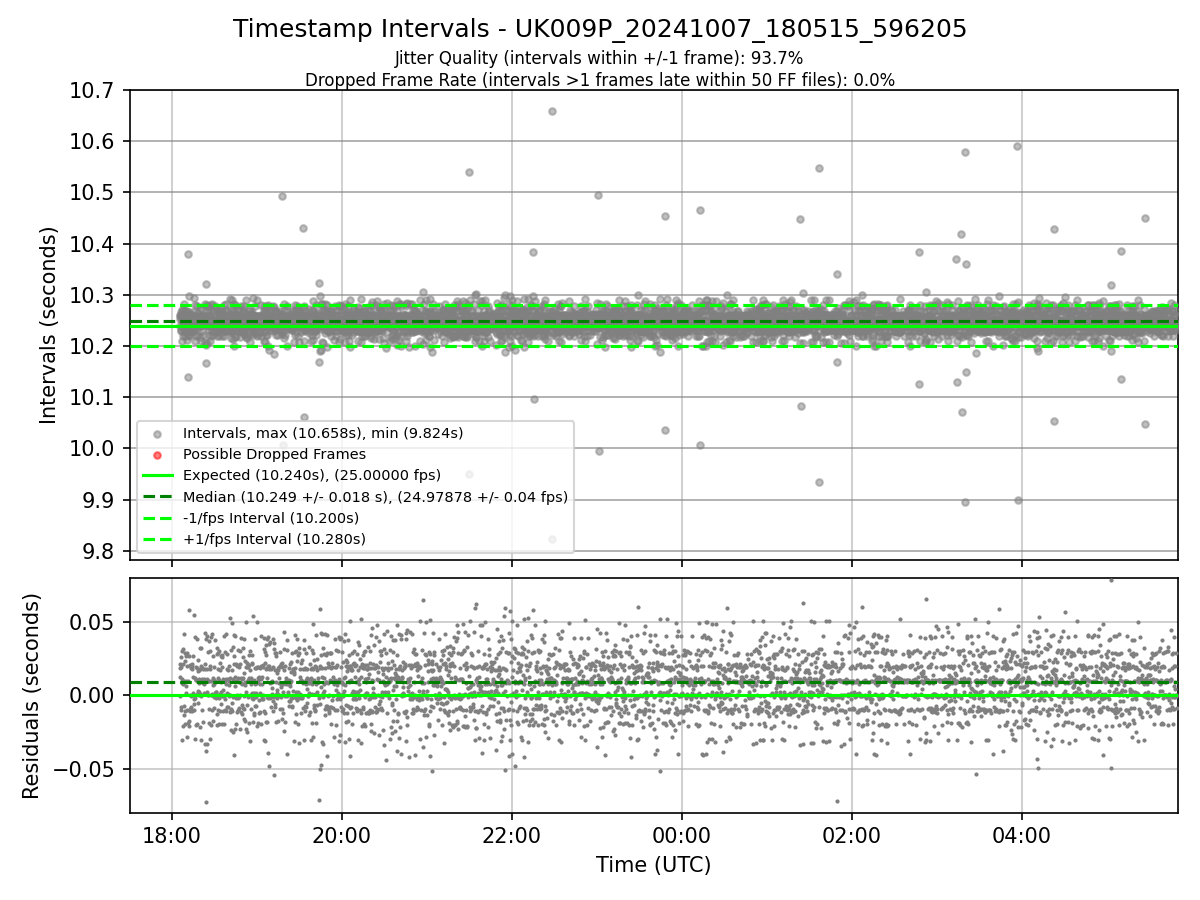
Task: Click the 02:00 x-axis tick label
Action: point(852,835)
